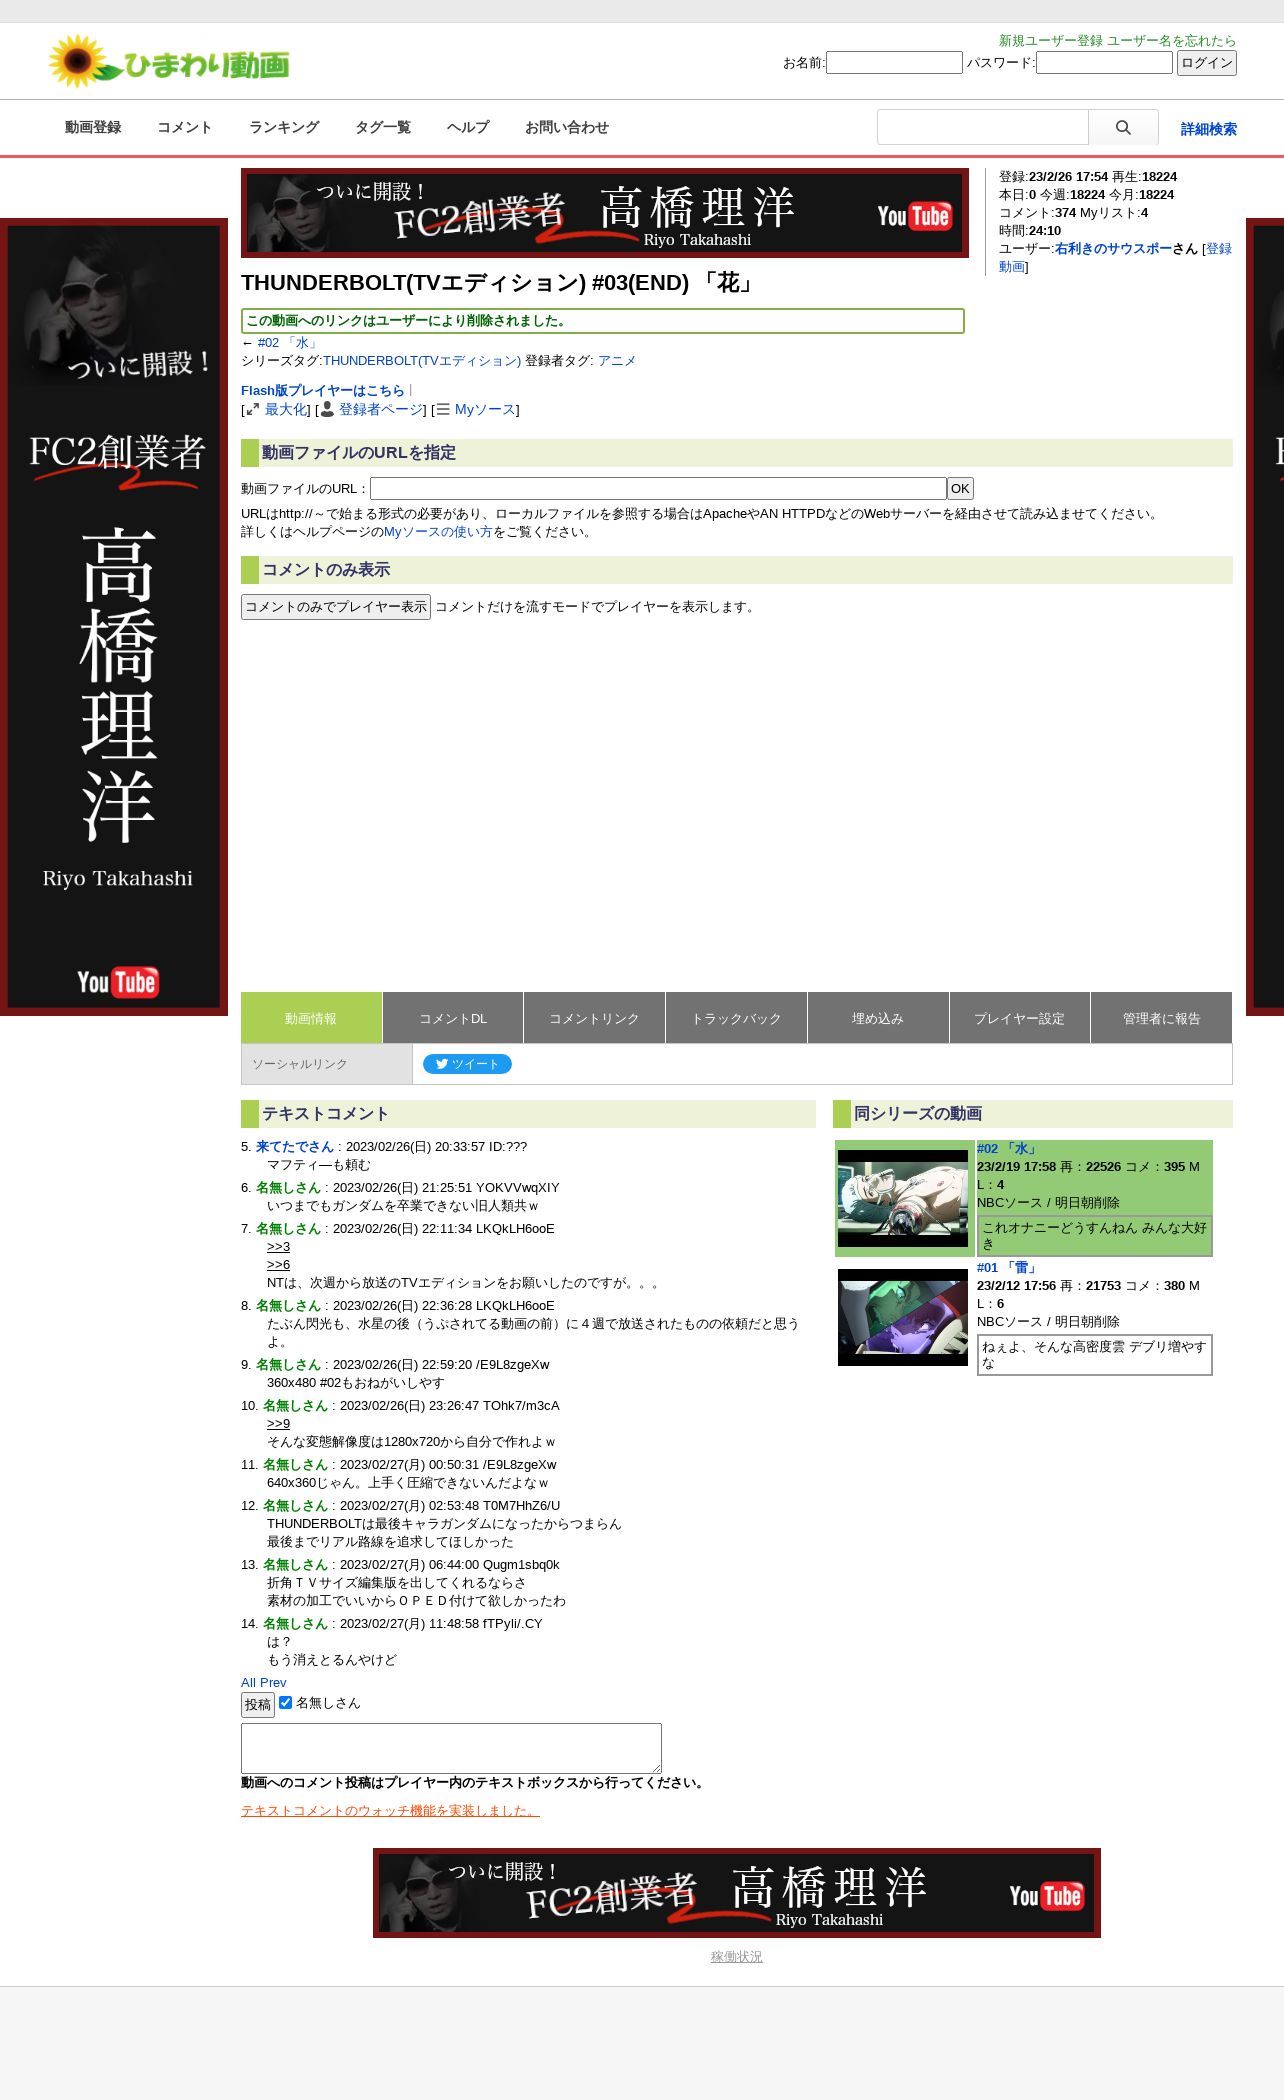1284x2100 pixels.
Task: Click the person icon before 登録者ページ
Action: tap(327, 410)
